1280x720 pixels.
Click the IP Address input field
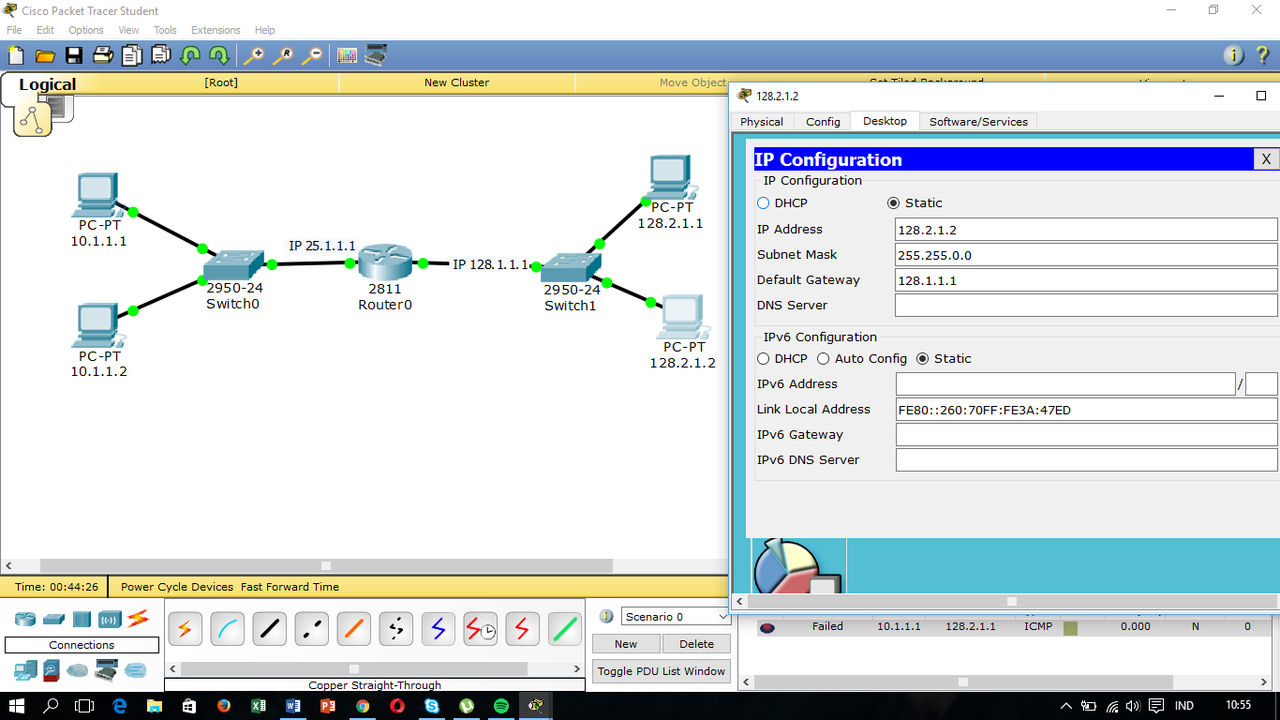(x=1086, y=230)
